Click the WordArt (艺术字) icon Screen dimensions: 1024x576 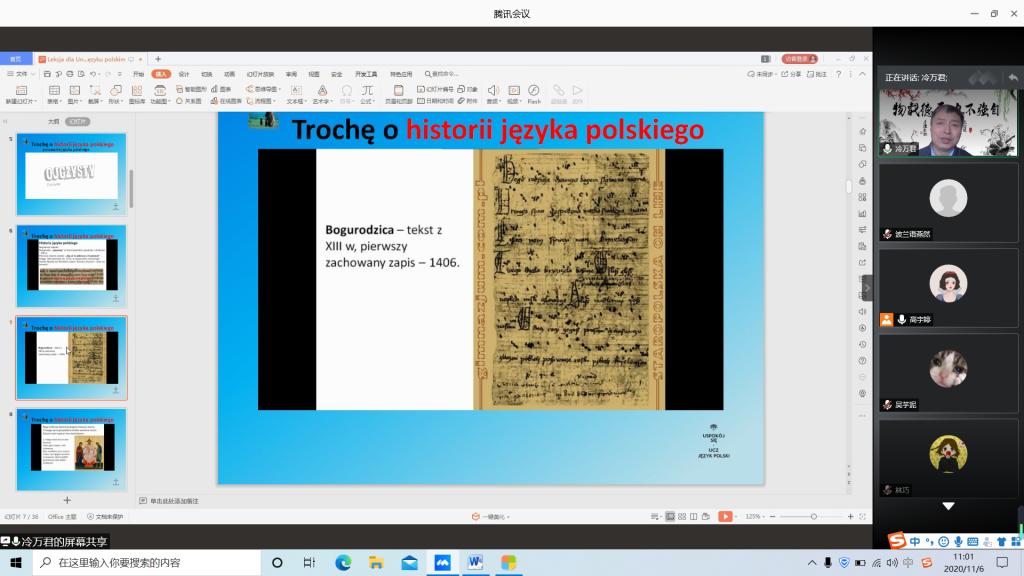321,91
